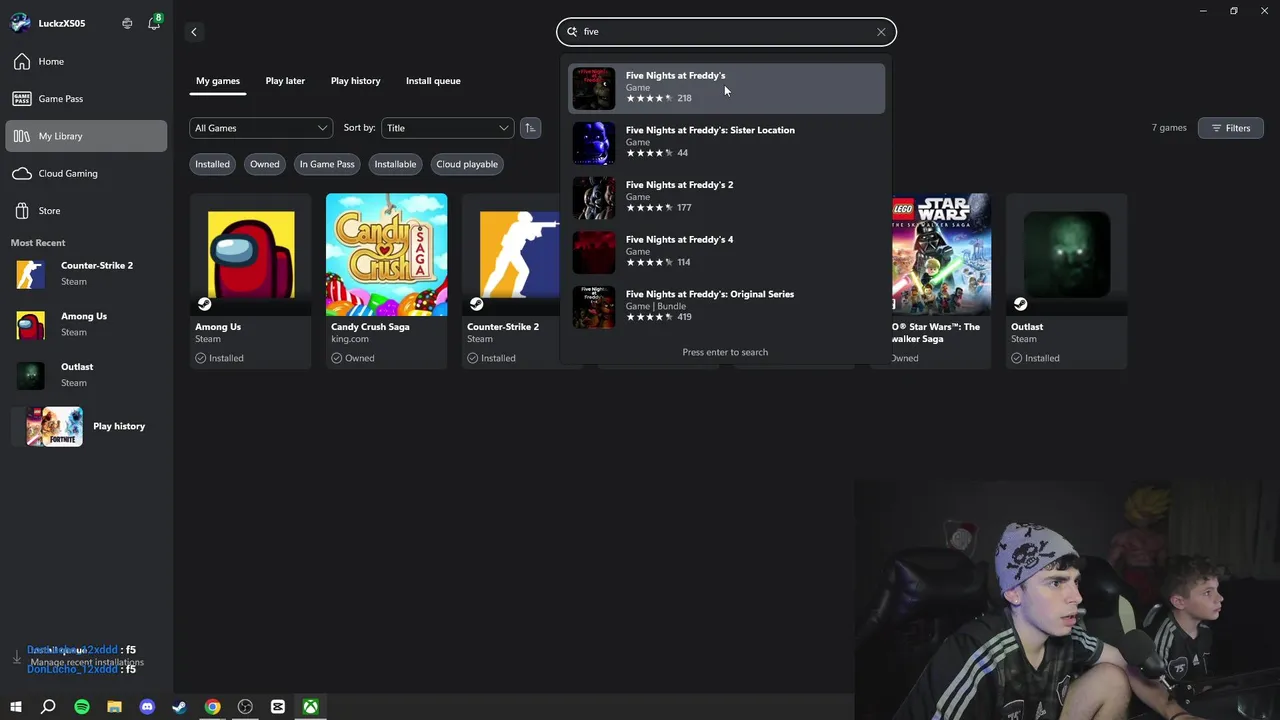Select Five Nights at Freddy's search result

pos(726,88)
